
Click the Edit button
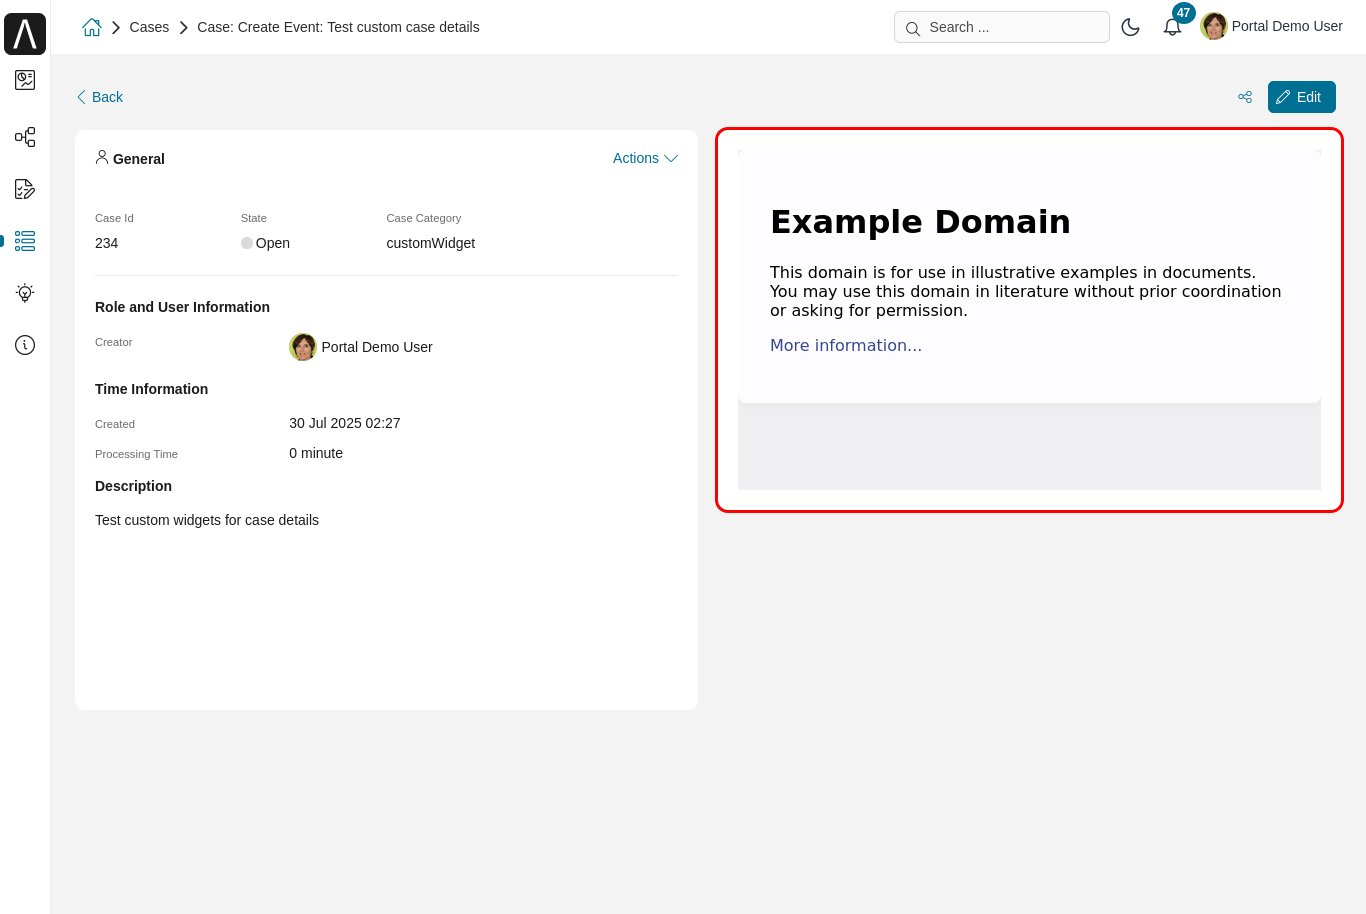point(1301,97)
